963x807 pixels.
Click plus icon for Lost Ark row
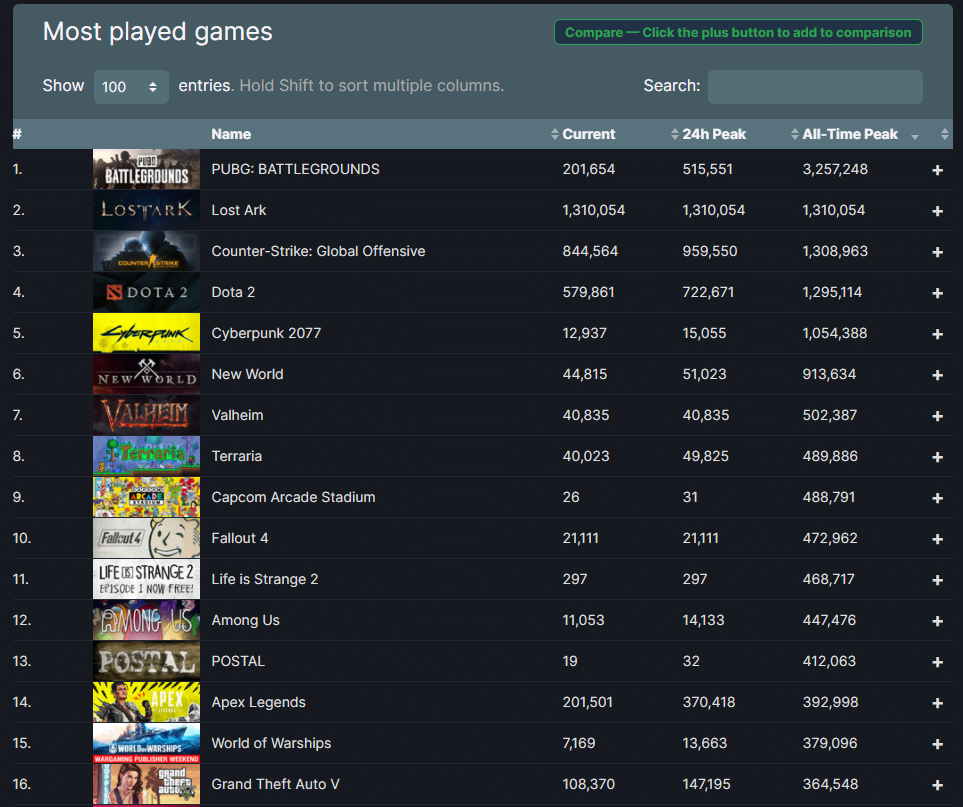point(937,211)
